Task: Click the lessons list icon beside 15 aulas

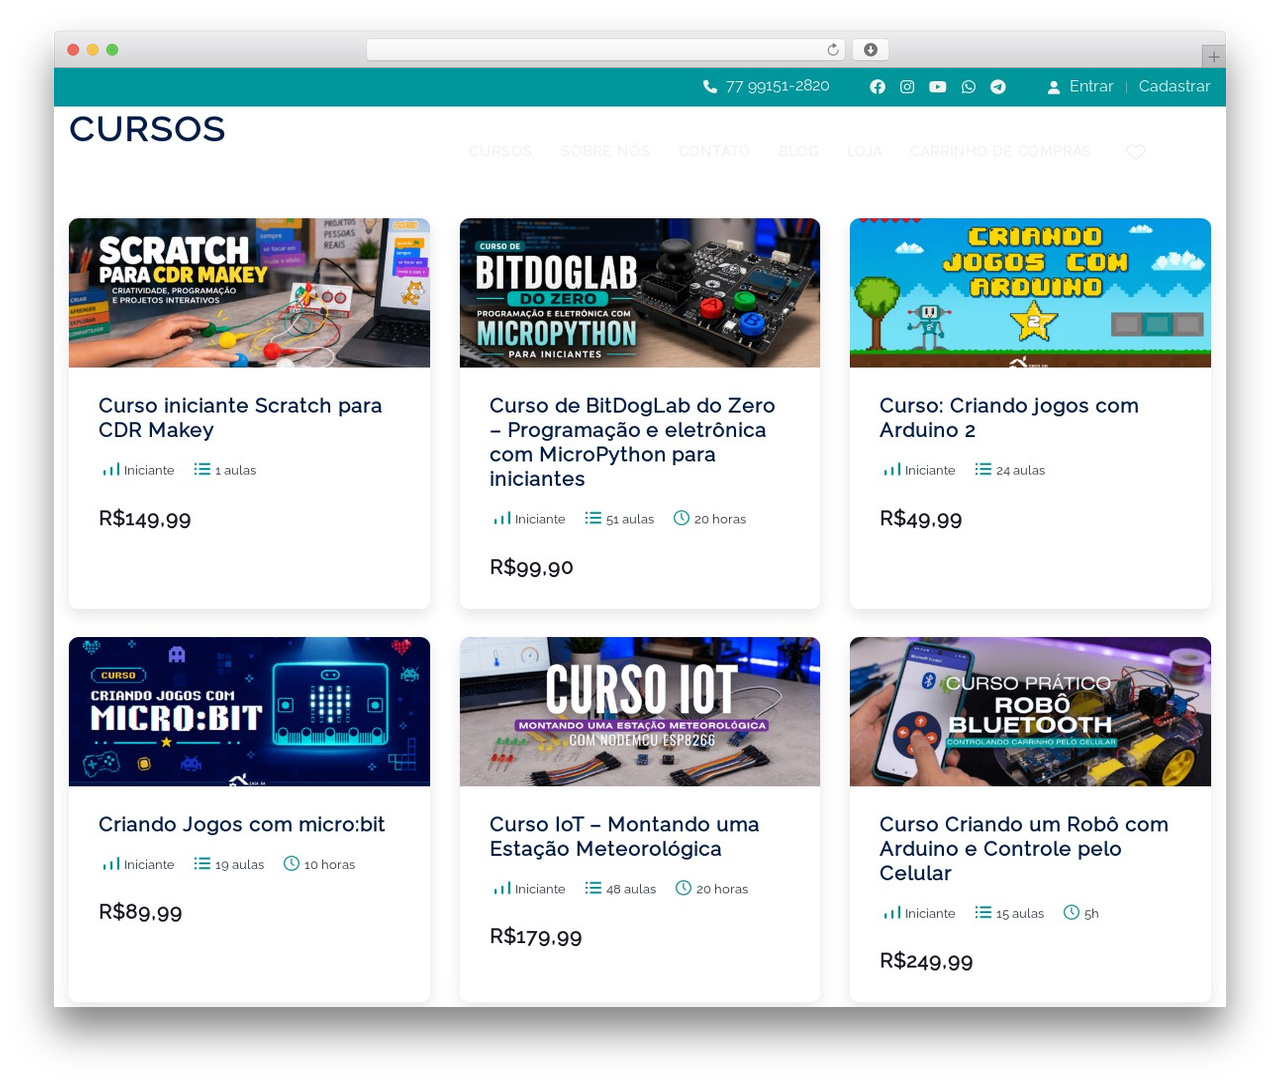Action: pos(983,912)
